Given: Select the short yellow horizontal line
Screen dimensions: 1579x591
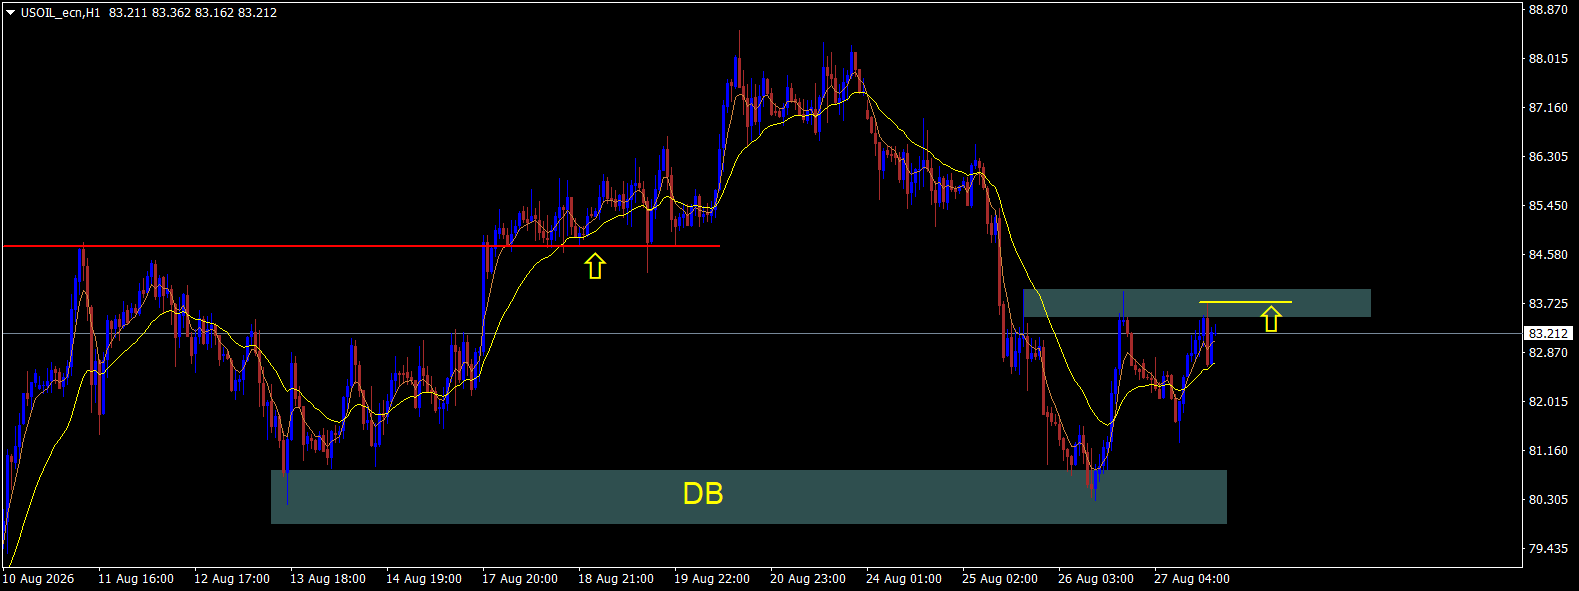Looking at the screenshot, I should [1245, 301].
